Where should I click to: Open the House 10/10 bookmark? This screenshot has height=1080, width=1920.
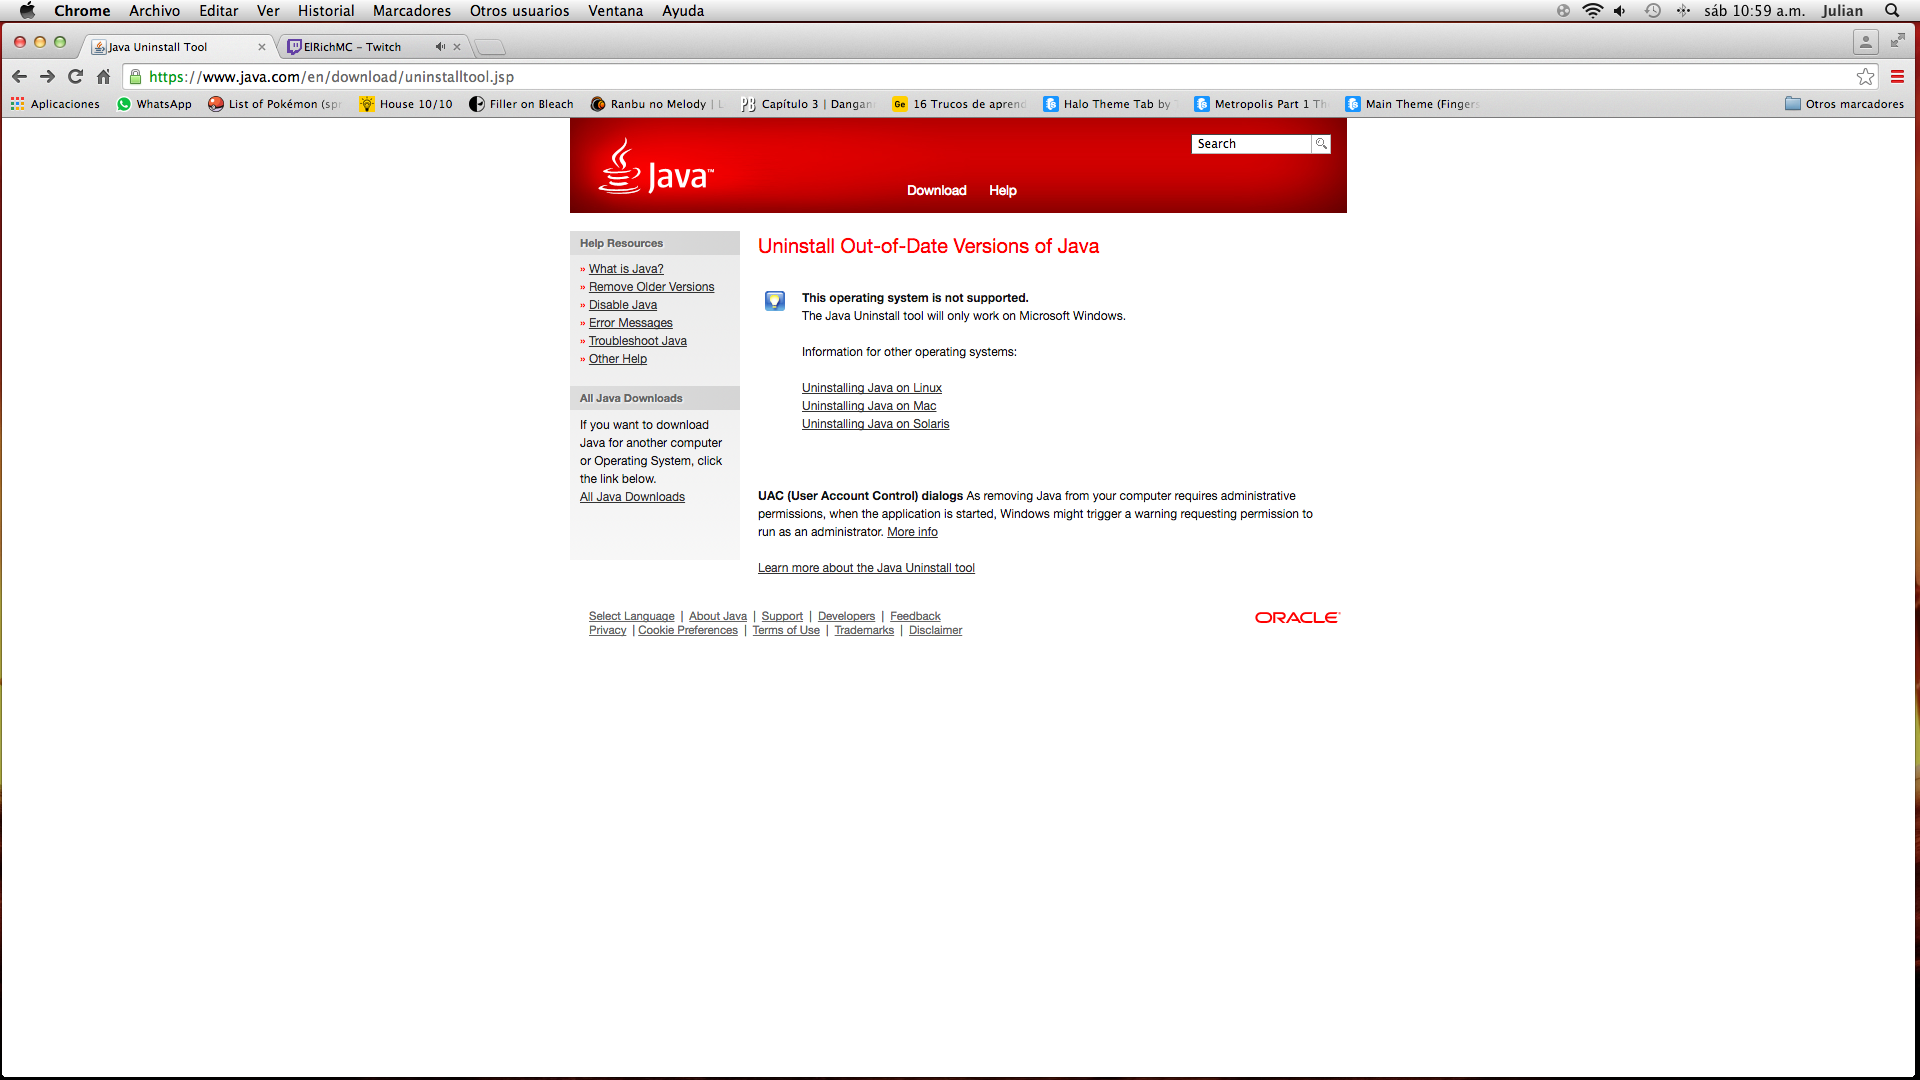[x=406, y=104]
